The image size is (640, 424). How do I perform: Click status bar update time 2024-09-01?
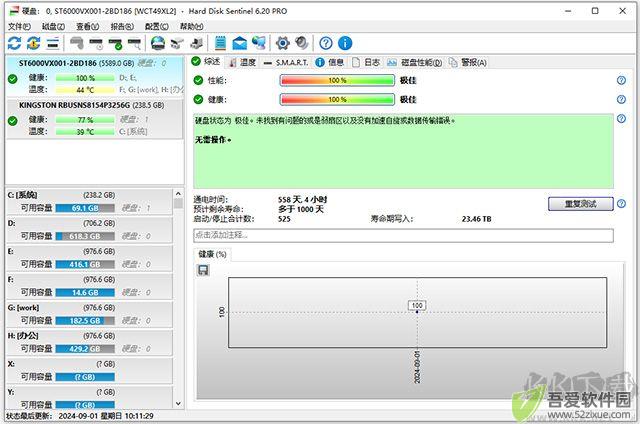[106, 416]
